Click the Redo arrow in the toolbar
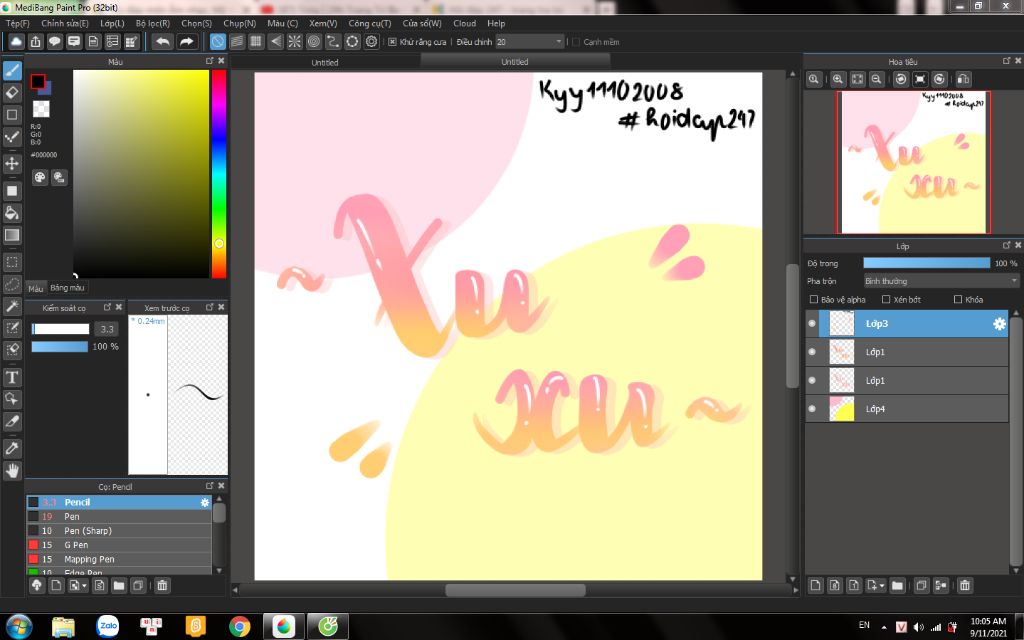1024x640 pixels. pos(187,42)
